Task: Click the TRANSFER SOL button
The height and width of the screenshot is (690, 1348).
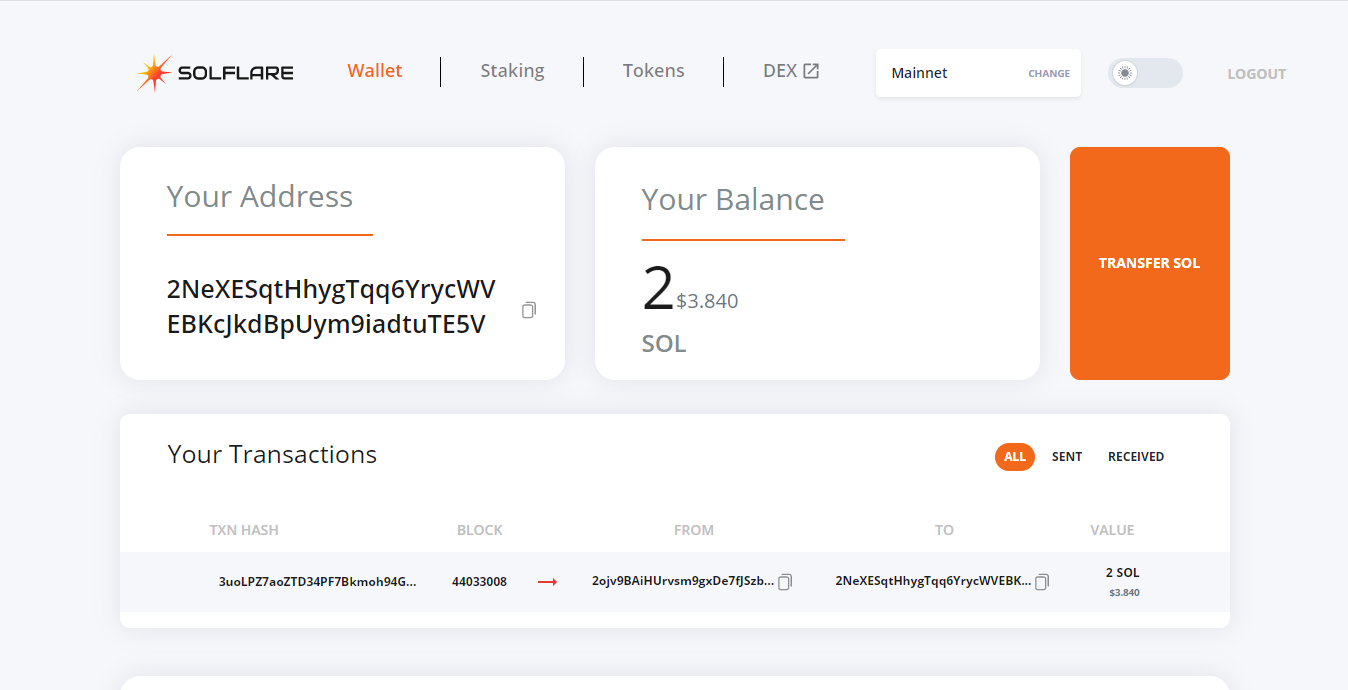Action: click(x=1150, y=263)
